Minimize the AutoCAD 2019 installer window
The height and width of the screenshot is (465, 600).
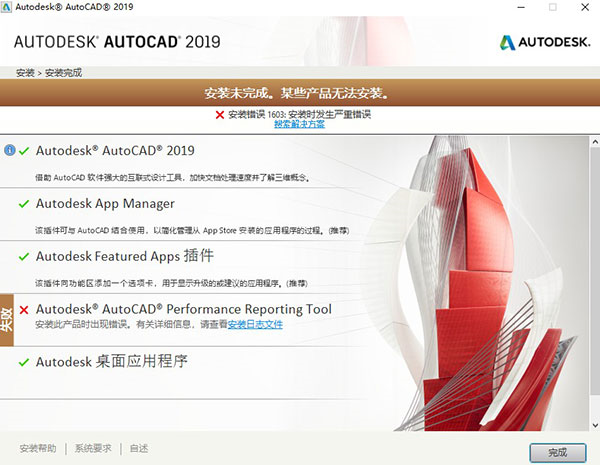click(x=521, y=7)
